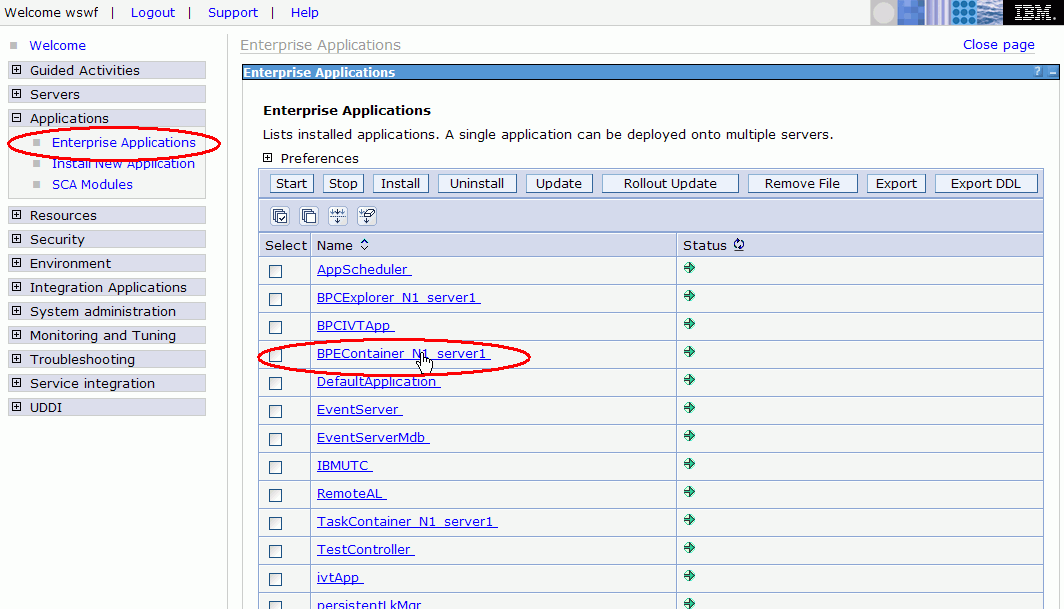Click status arrow for BPEContainer_N1_server1

pos(689,351)
